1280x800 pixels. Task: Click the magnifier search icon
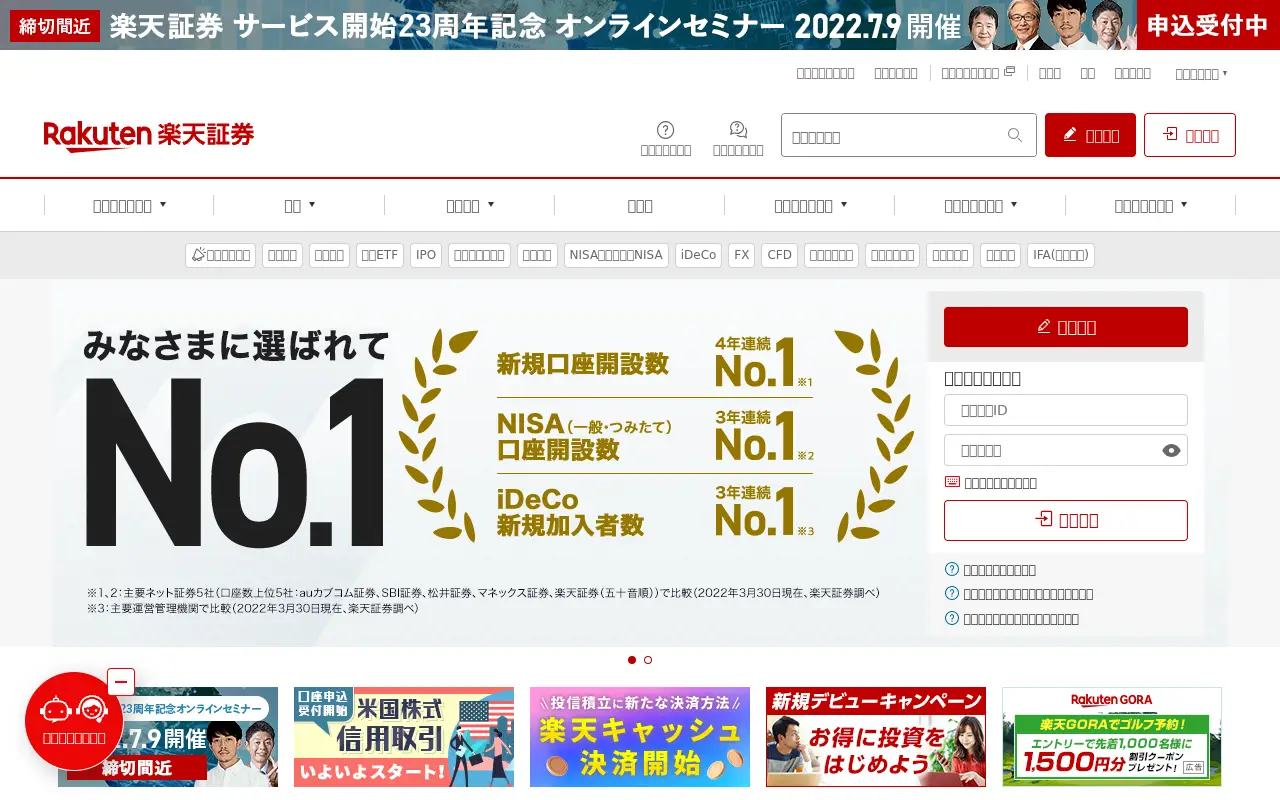(x=1015, y=136)
